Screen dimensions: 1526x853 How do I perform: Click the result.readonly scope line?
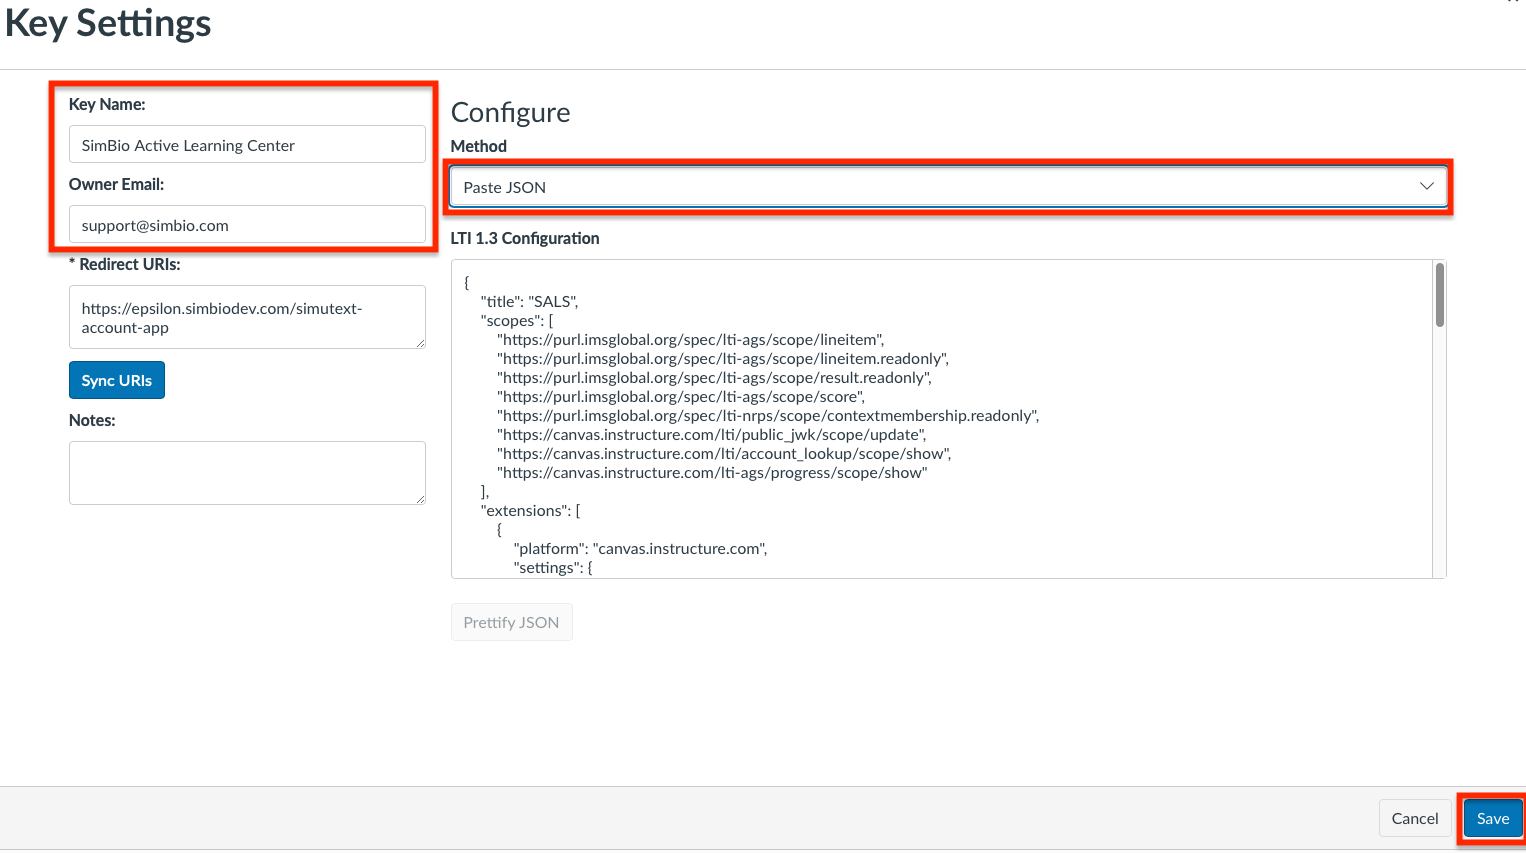coord(714,378)
